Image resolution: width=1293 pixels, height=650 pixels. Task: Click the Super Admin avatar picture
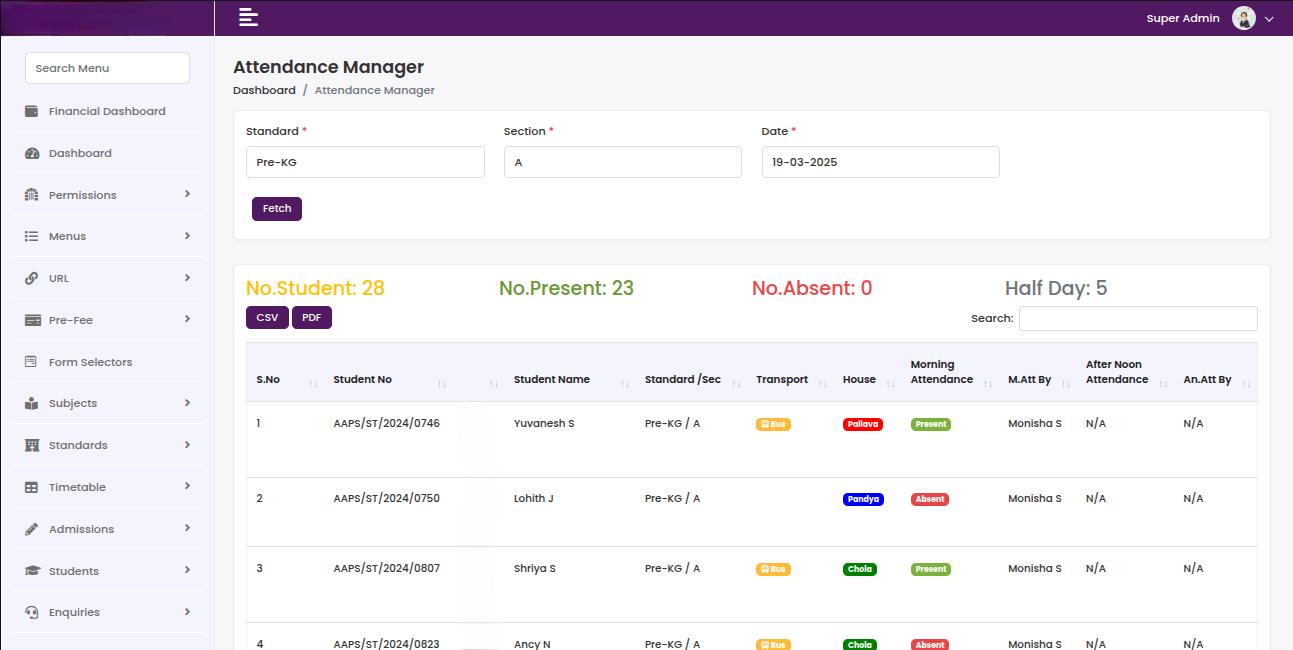[x=1244, y=18]
